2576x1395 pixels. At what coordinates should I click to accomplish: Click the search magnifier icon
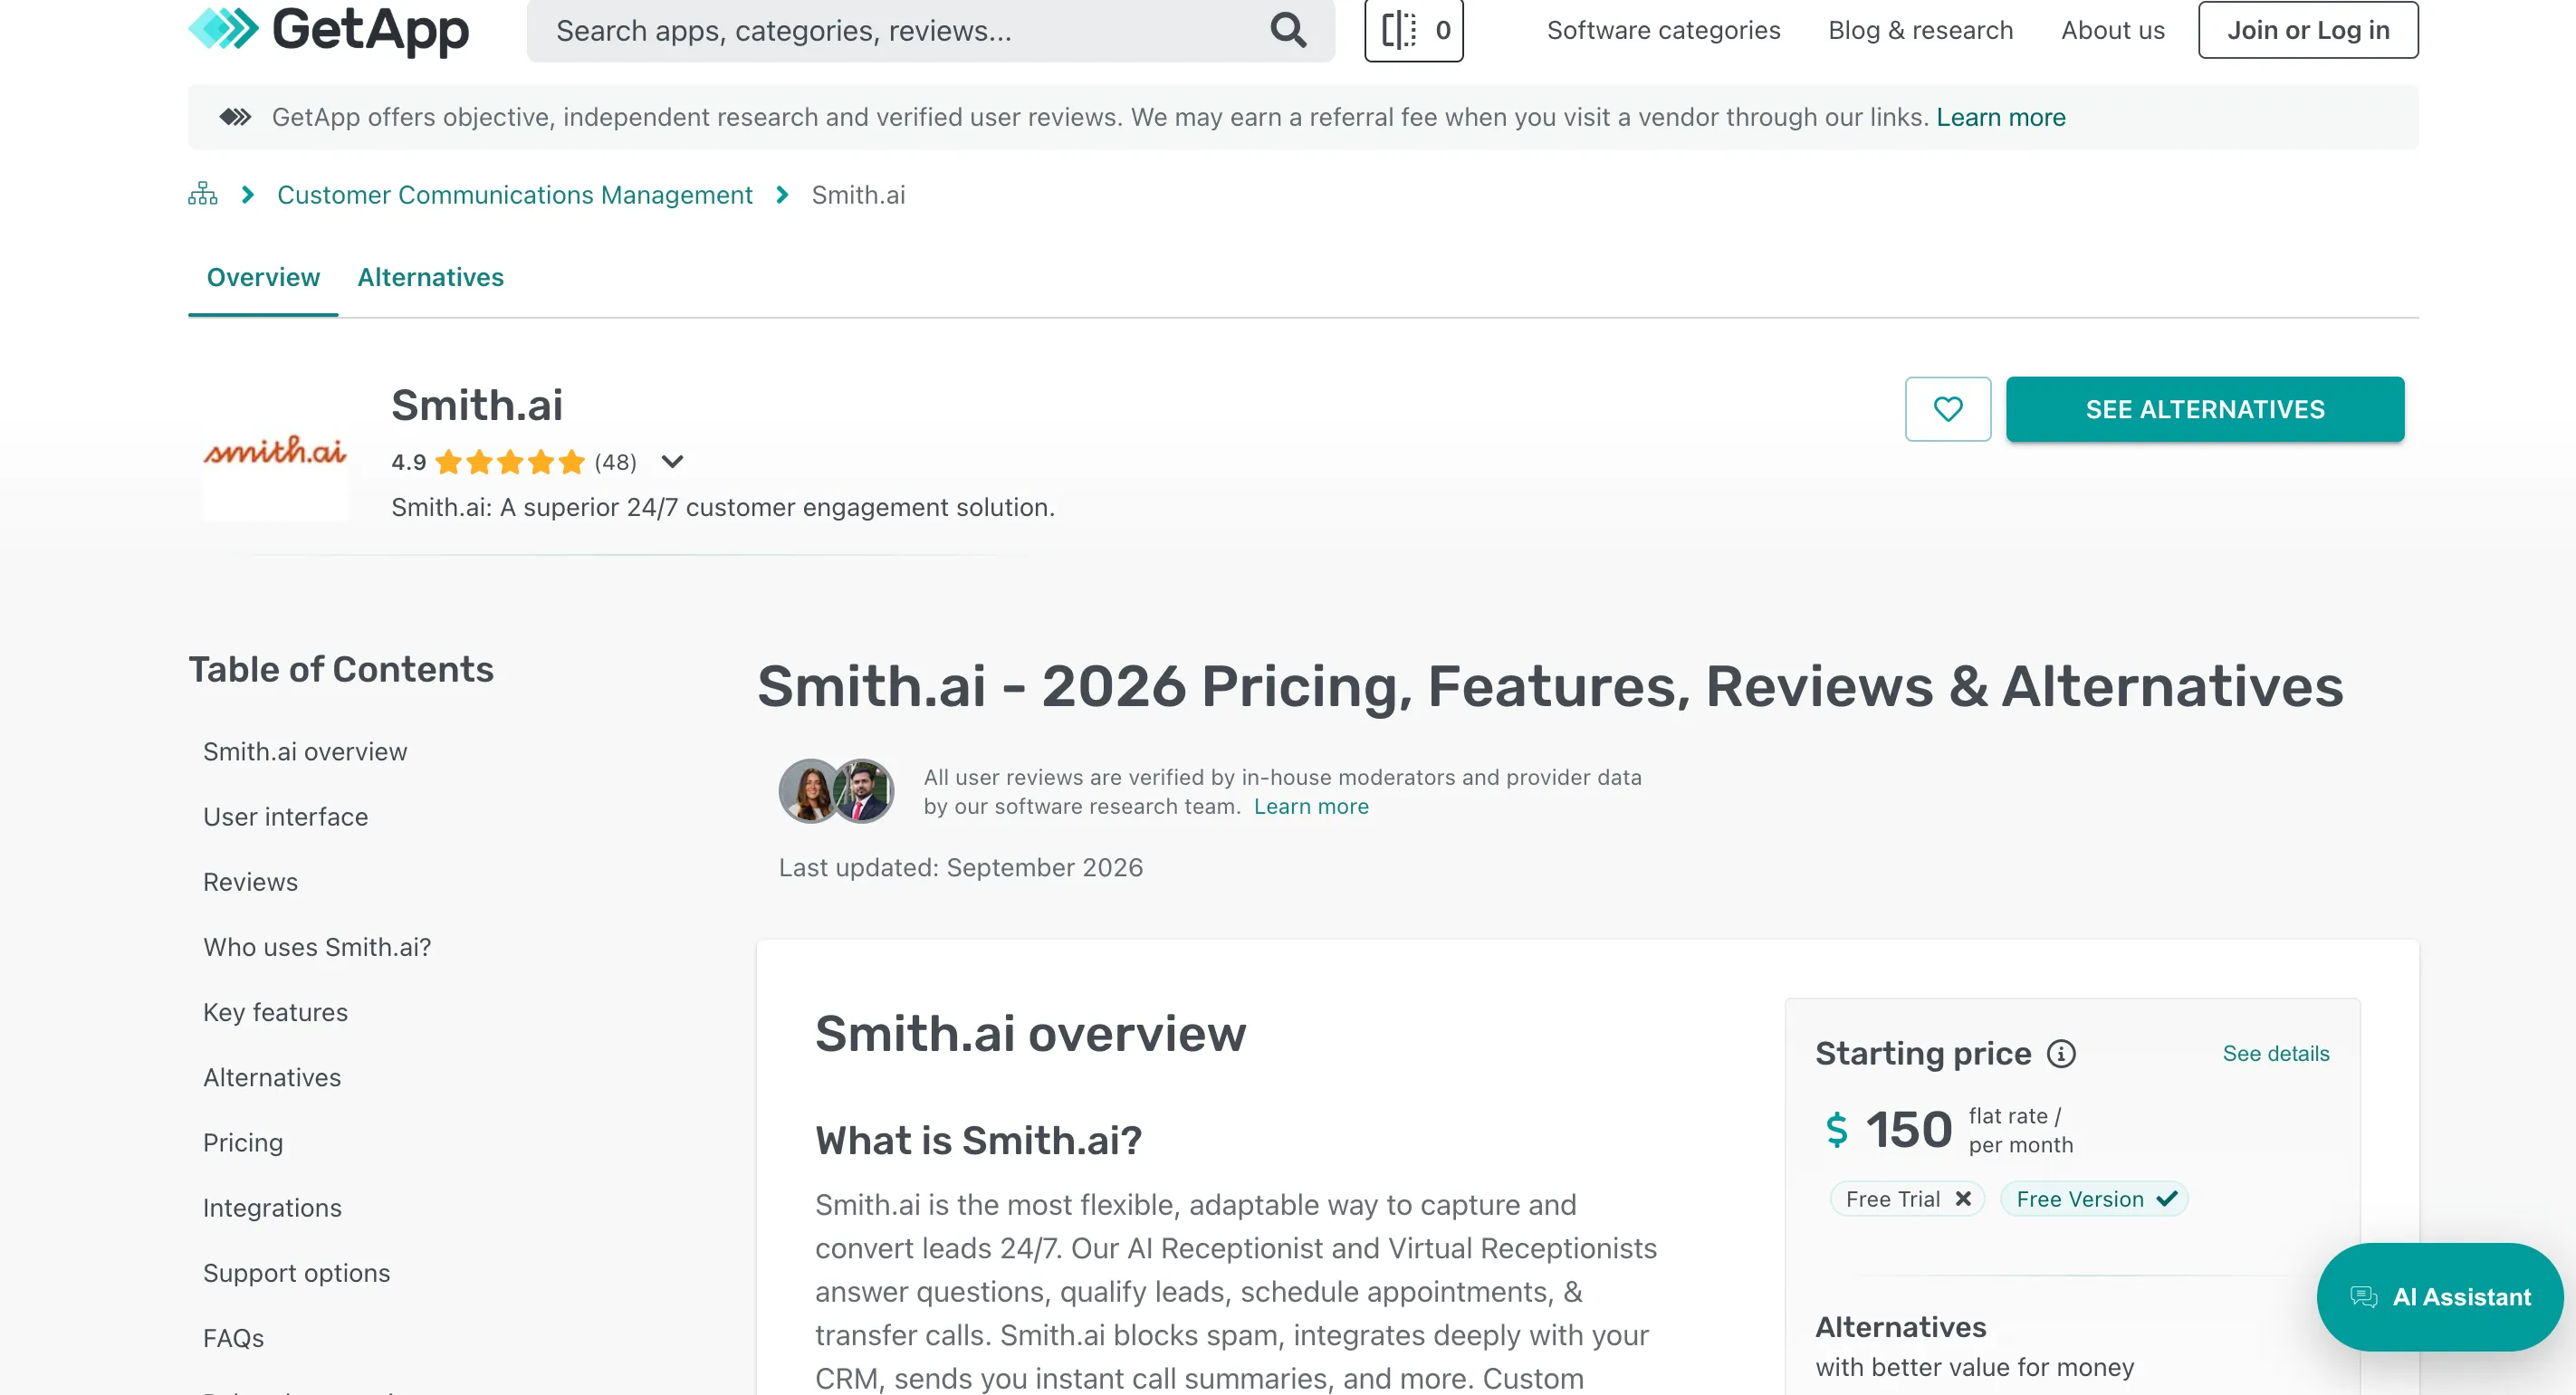1288,30
